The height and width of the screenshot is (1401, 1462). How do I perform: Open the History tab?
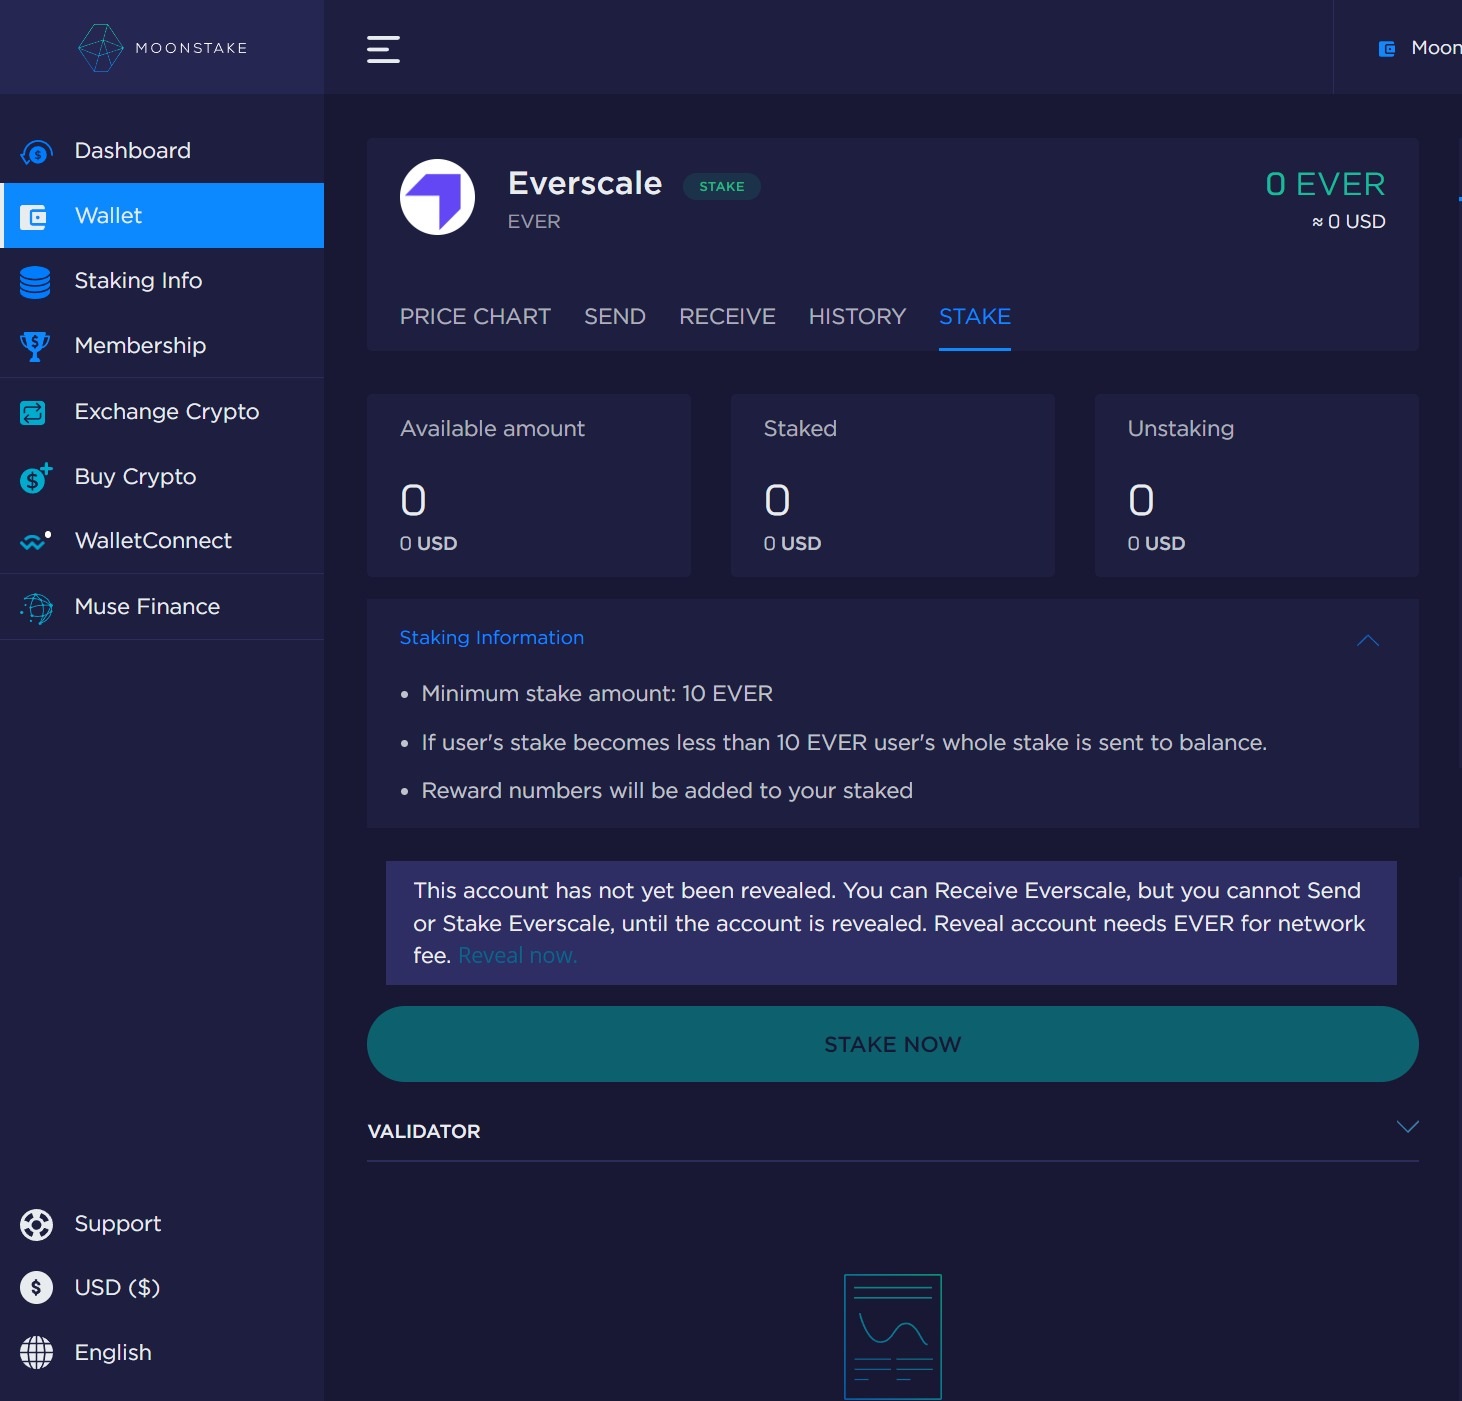pyautogui.click(x=857, y=317)
